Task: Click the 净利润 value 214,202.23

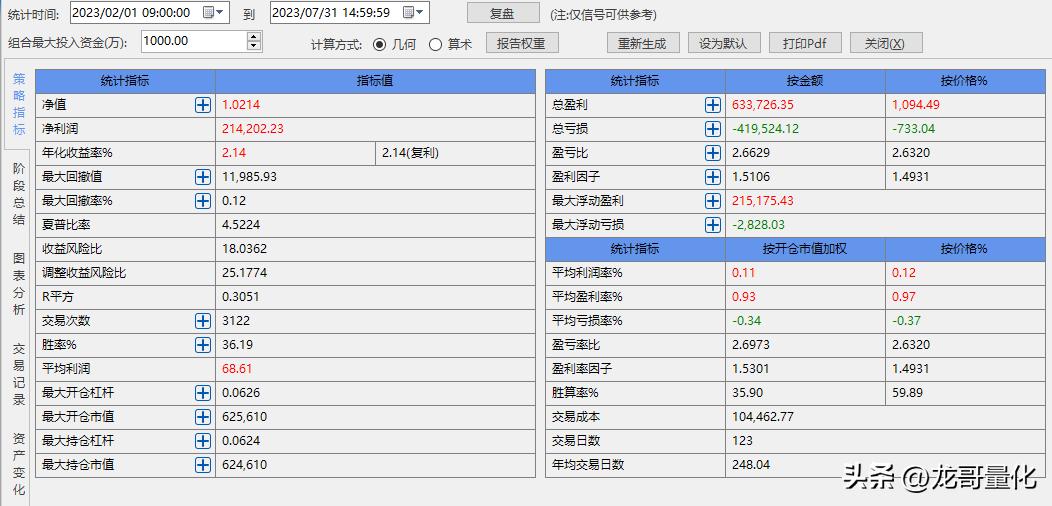Action: click(x=253, y=129)
